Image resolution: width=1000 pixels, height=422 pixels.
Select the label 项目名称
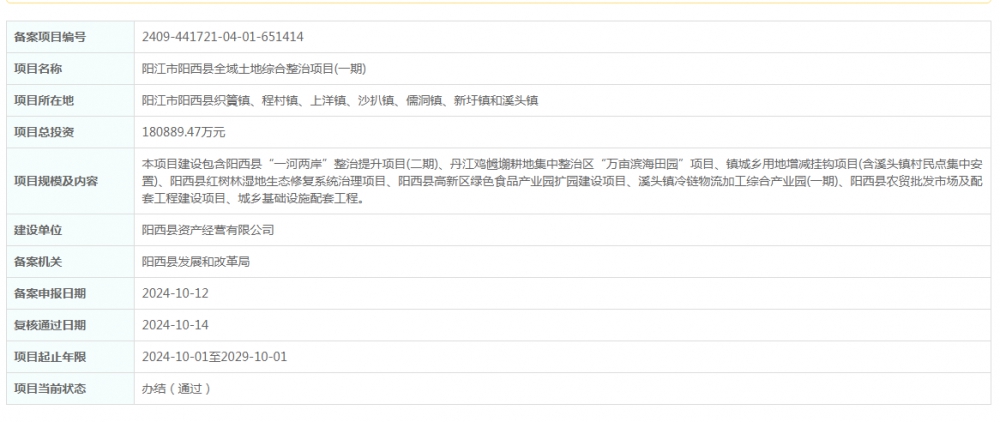38,69
